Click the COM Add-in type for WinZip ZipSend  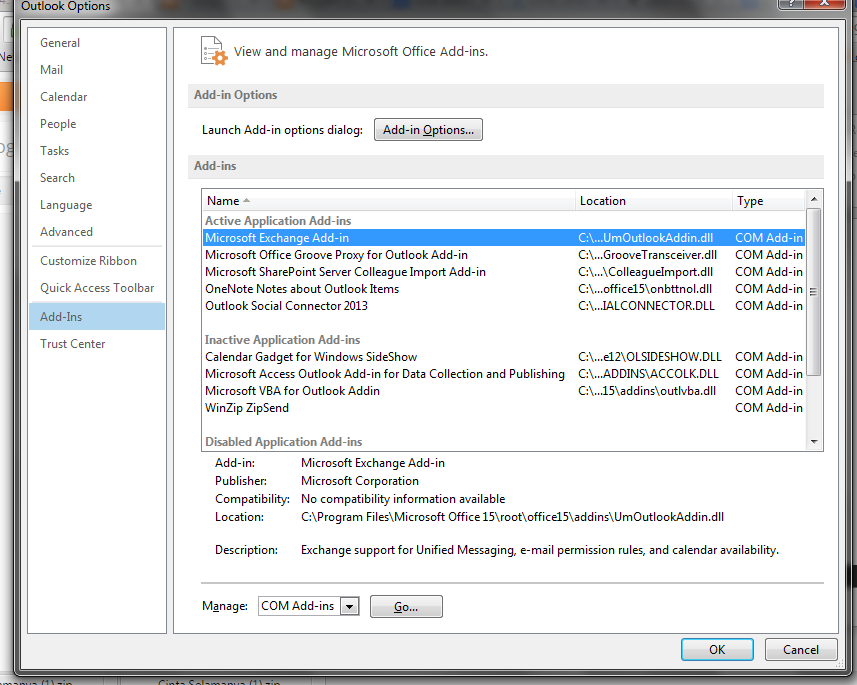point(769,408)
